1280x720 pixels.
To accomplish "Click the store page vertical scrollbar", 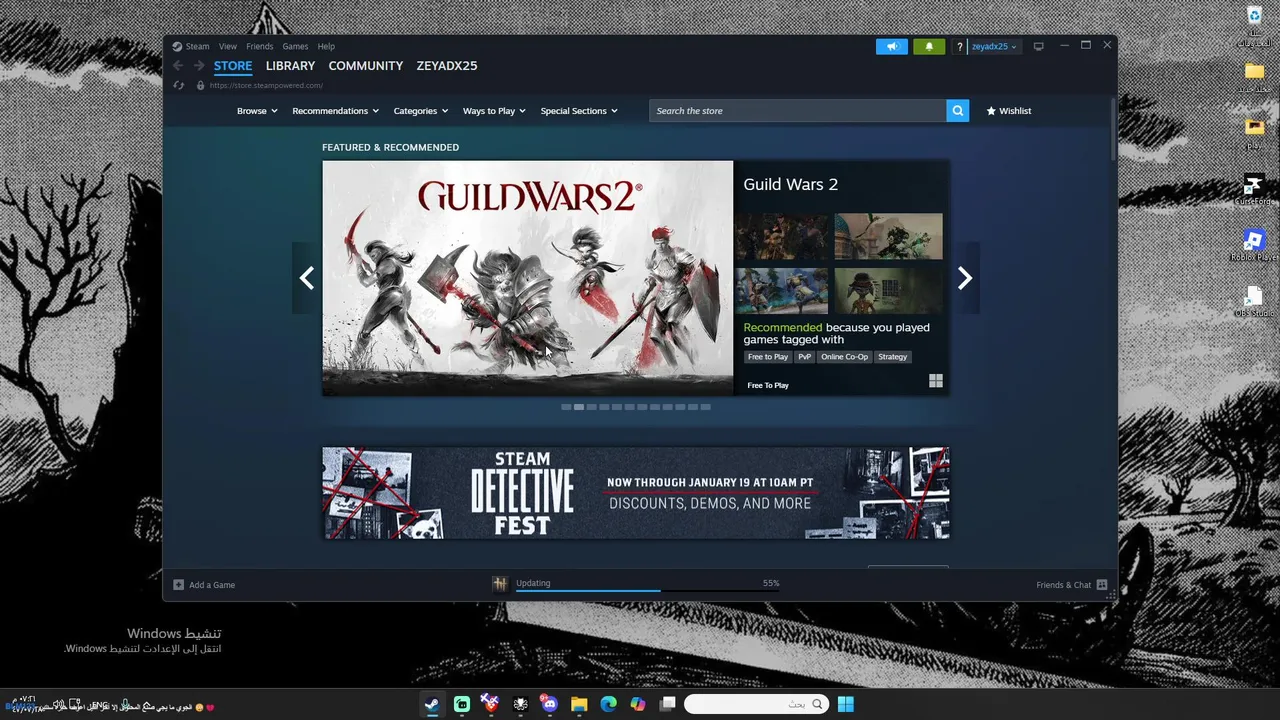I will pyautogui.click(x=1112, y=128).
